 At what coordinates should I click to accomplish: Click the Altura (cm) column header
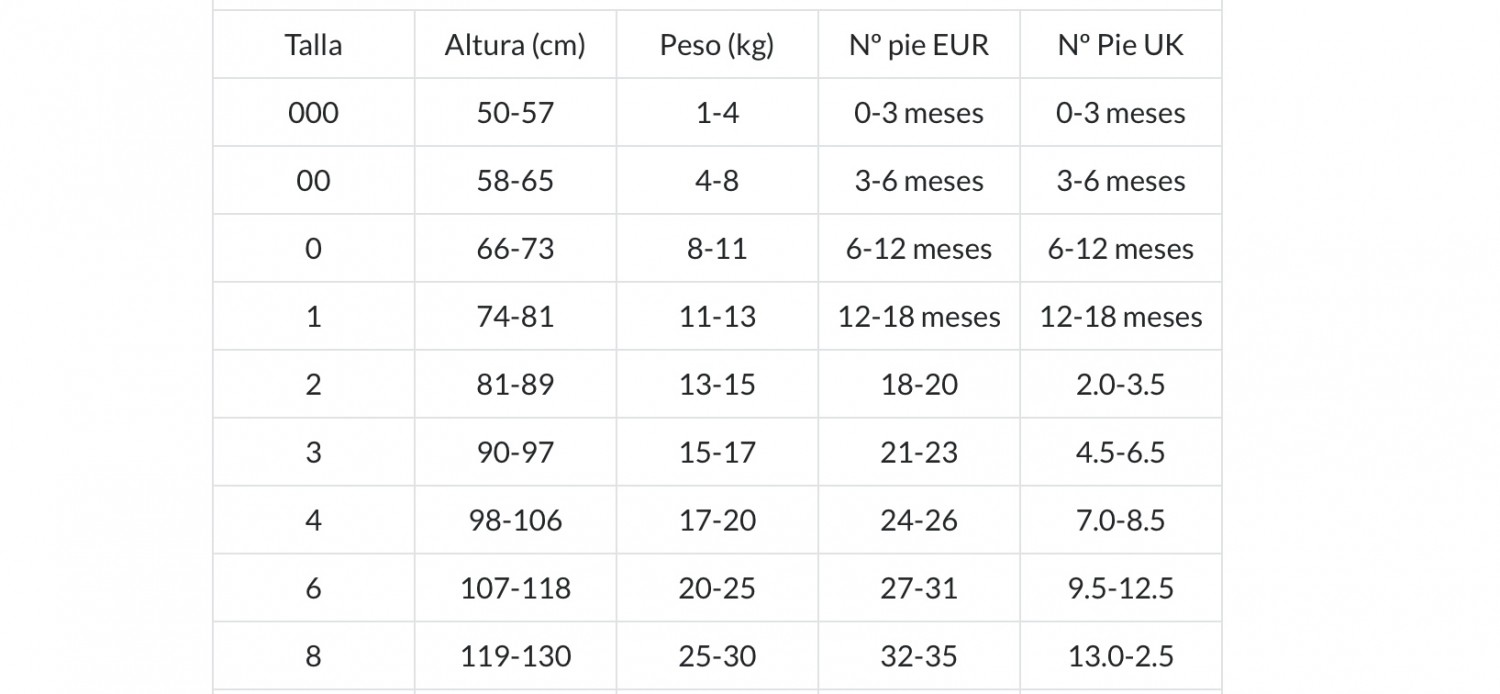click(x=515, y=45)
